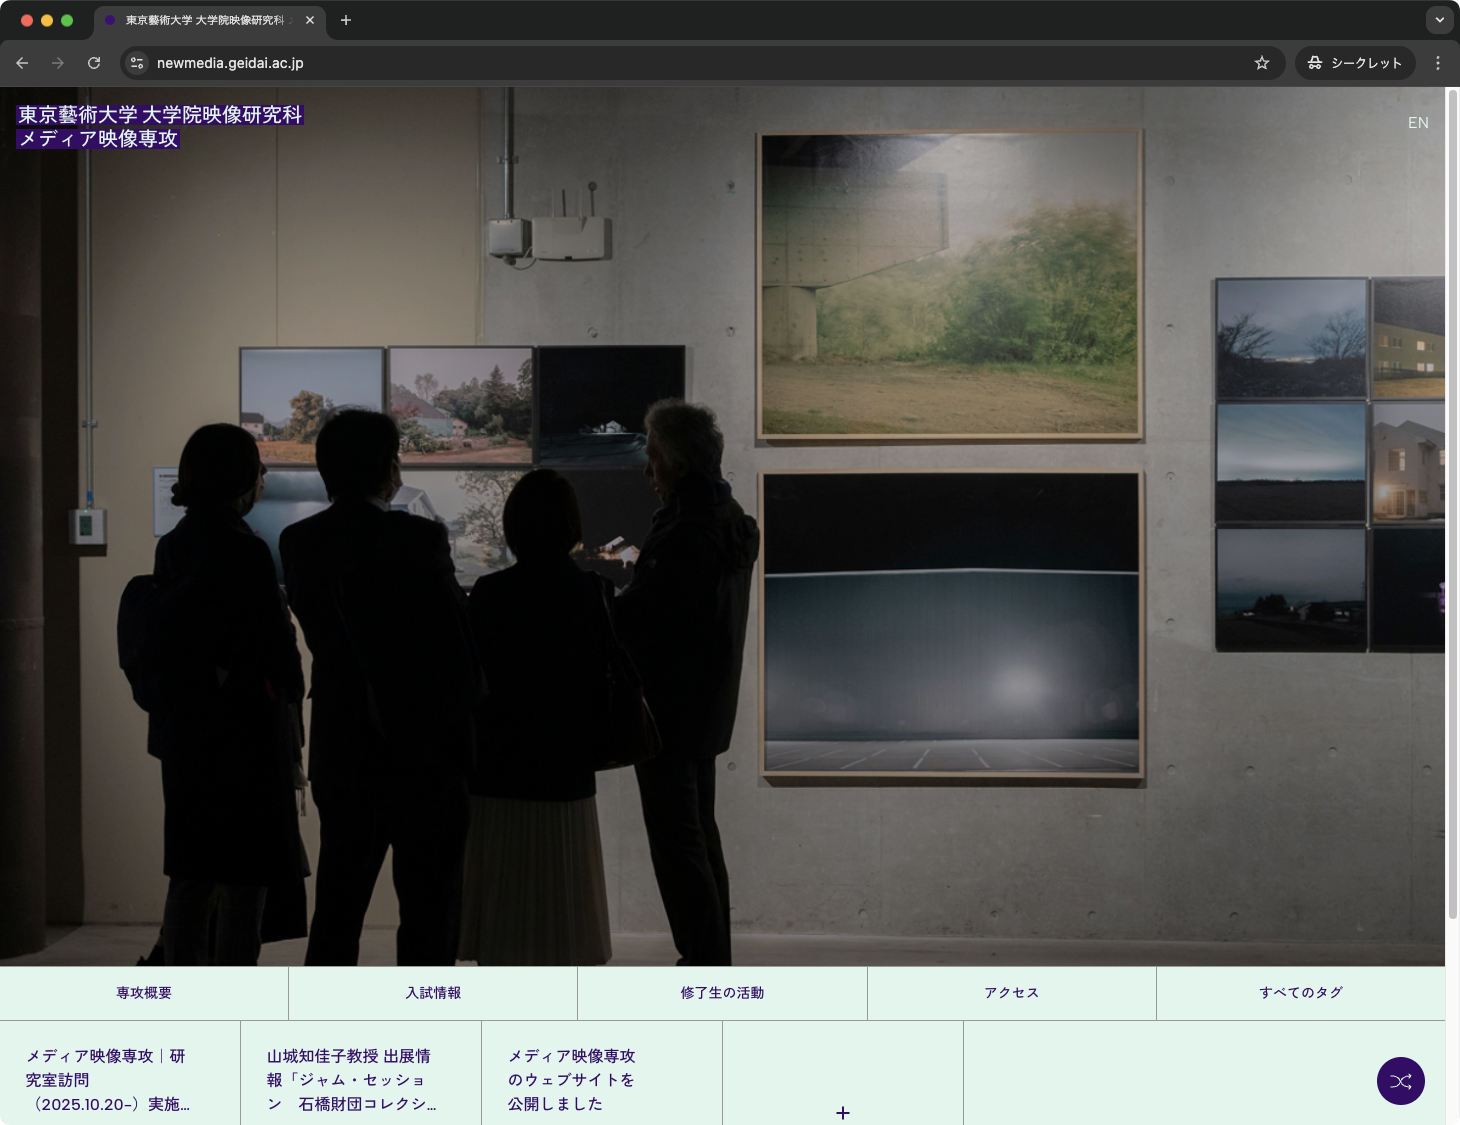The image size is (1460, 1125).
Task: Click the page vertical scrollbar
Action: (1452, 500)
